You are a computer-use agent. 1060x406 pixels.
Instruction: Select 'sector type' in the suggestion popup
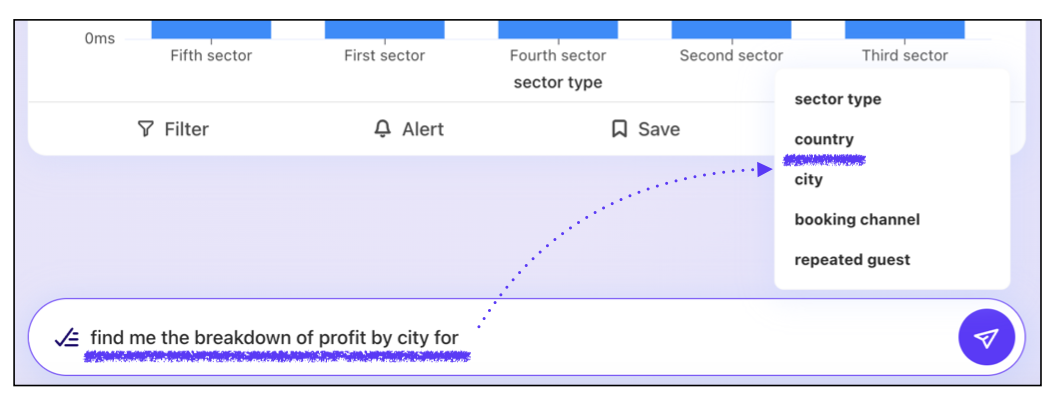tap(837, 99)
